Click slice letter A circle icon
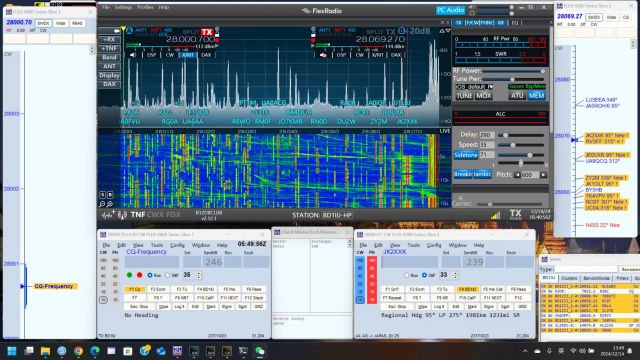Image resolution: width=640 pixels, height=360 pixels. [129, 31]
